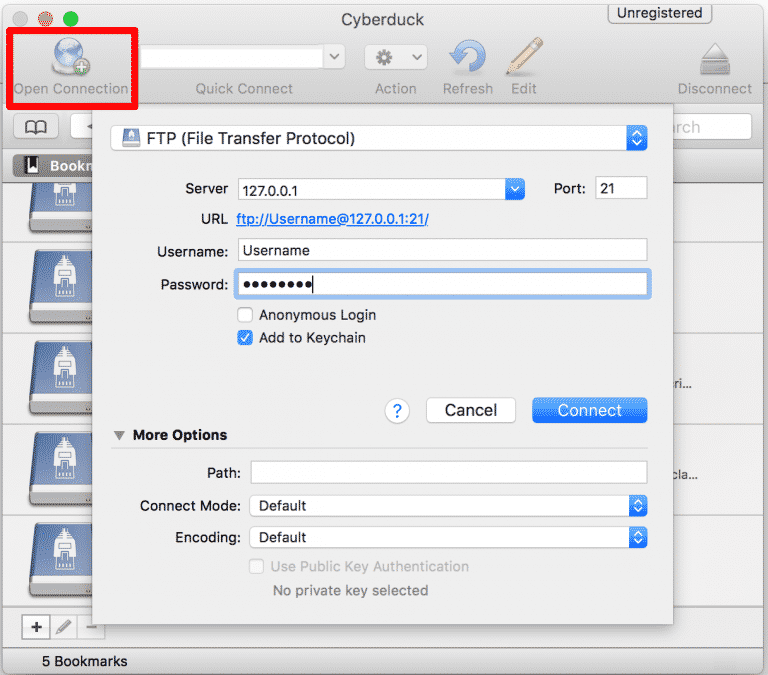Click into the Password field

click(x=442, y=284)
